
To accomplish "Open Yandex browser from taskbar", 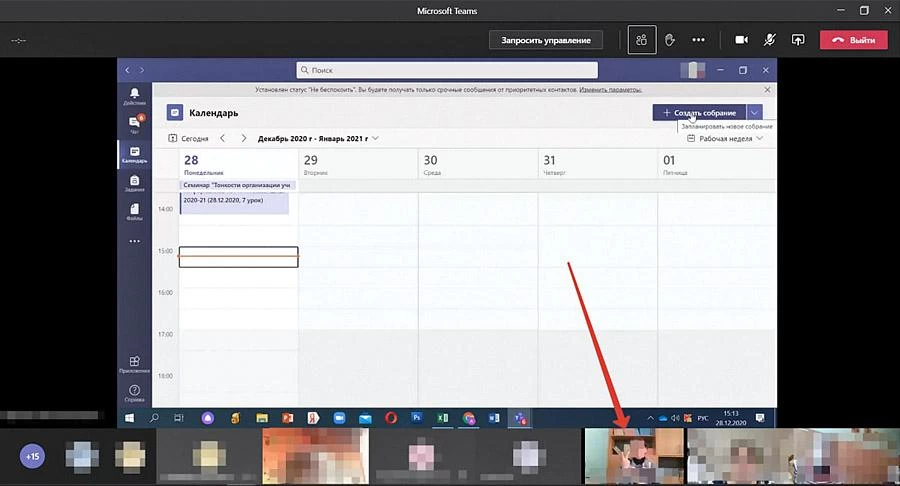I will click(x=313, y=418).
